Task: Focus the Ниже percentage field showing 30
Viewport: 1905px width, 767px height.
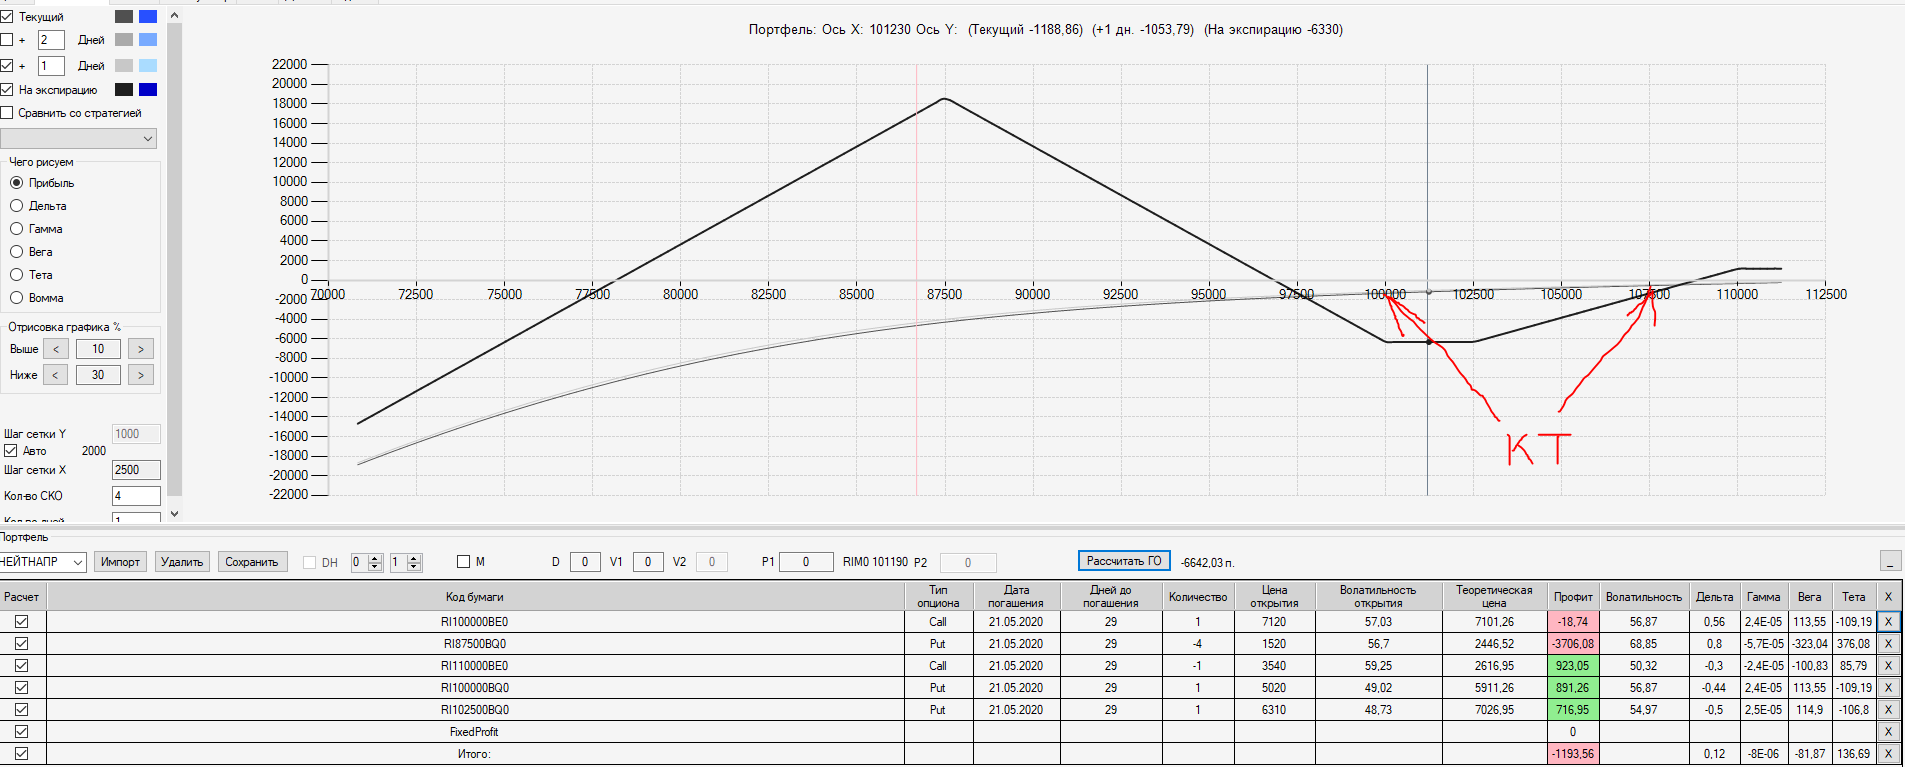Action: coord(98,375)
